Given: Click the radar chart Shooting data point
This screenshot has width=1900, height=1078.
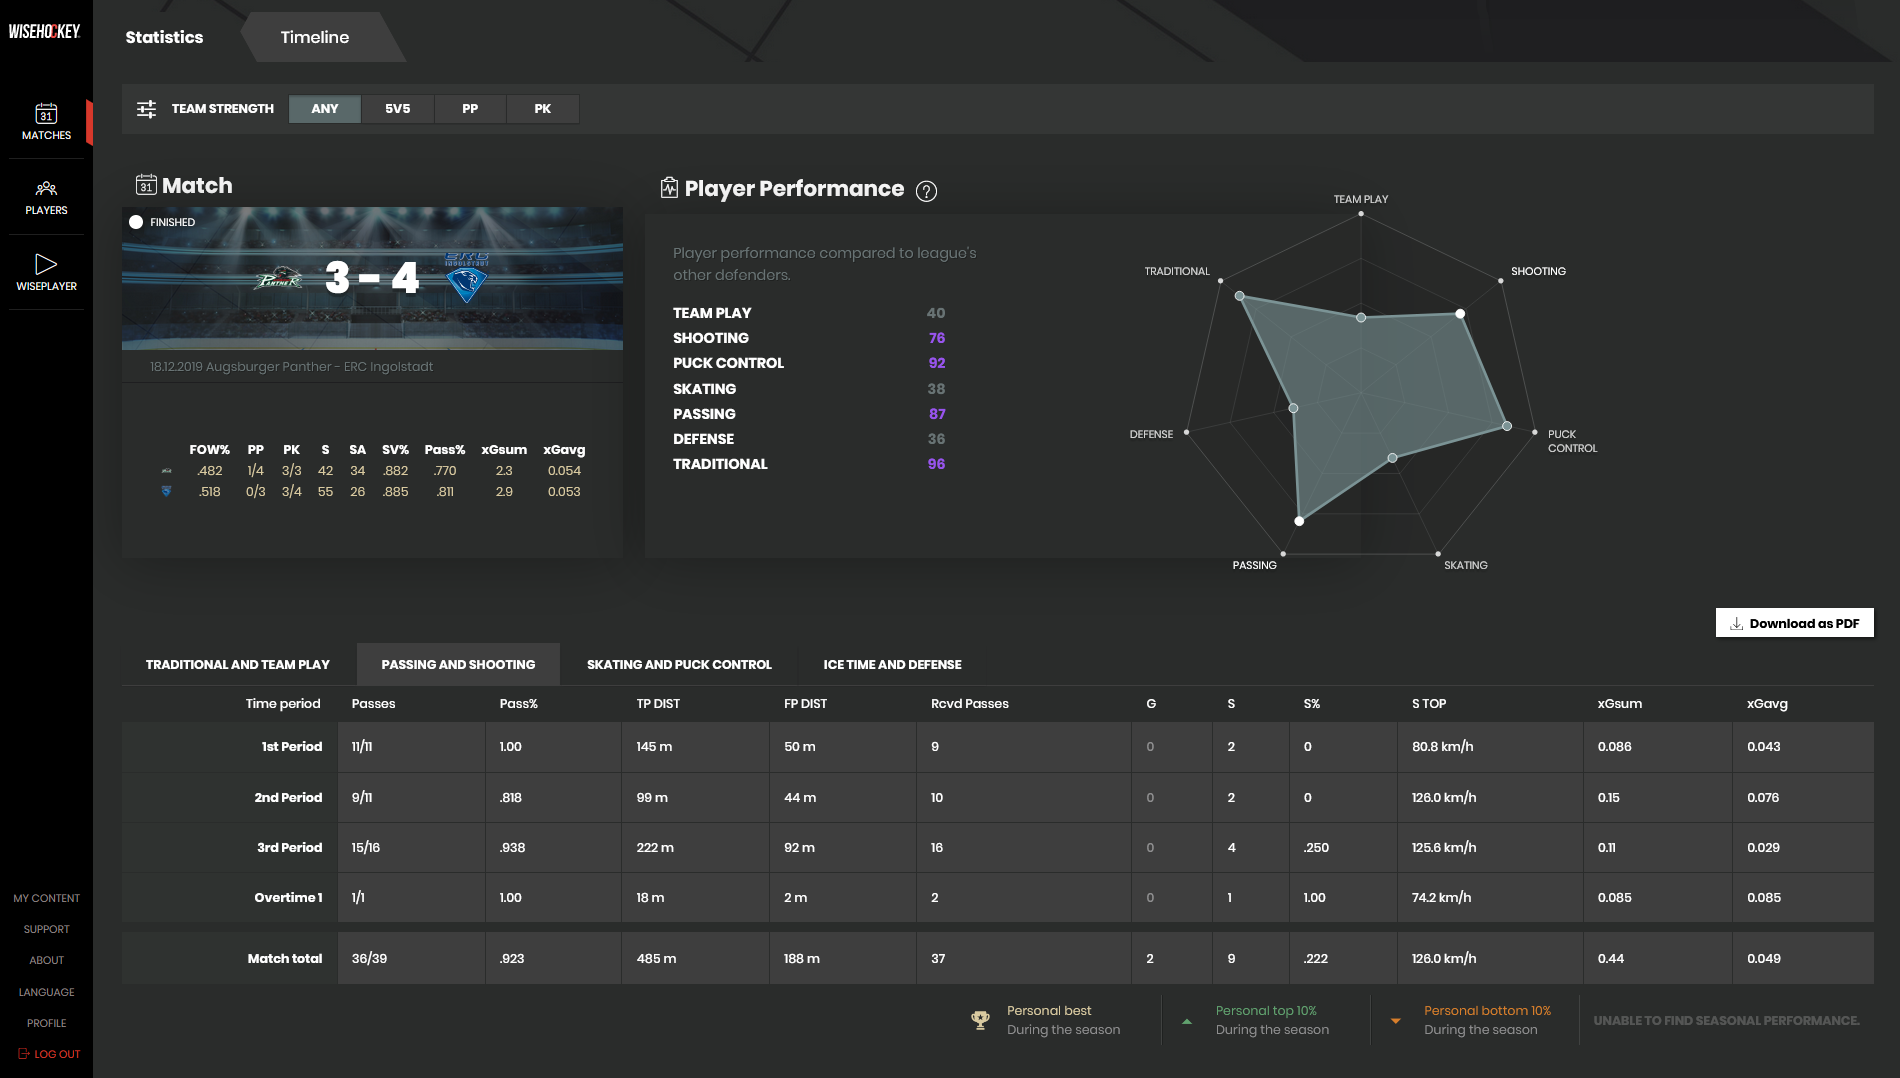Looking at the screenshot, I should (1460, 314).
